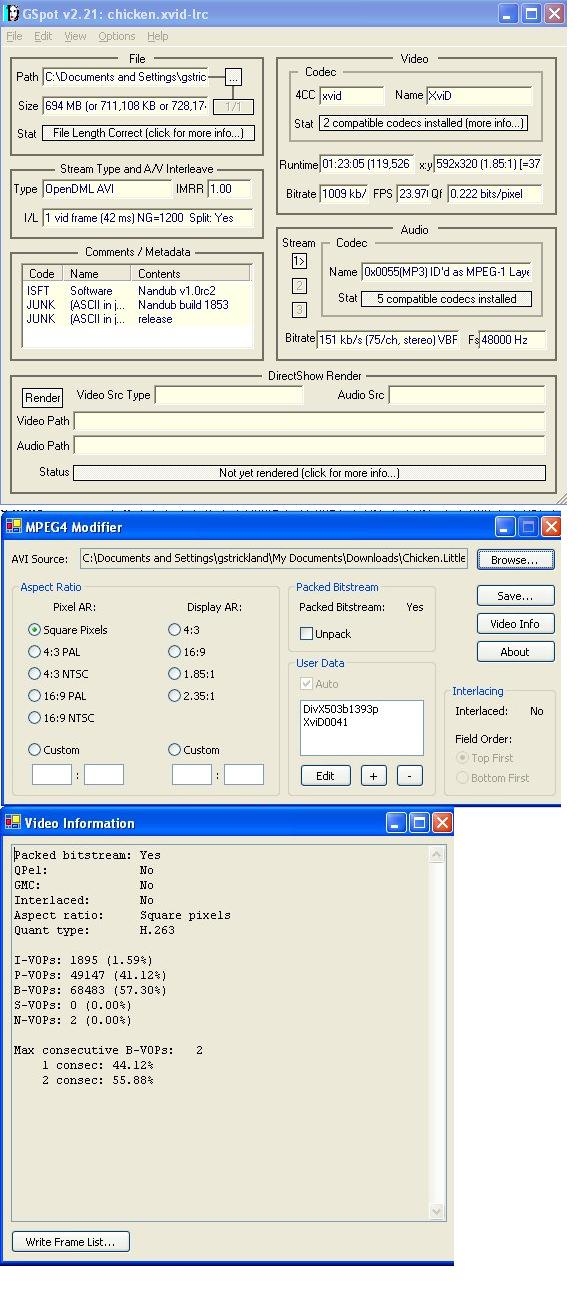Click '2 compatible codecs installed' video stat
584x1290 pixels.
(x=423, y=124)
